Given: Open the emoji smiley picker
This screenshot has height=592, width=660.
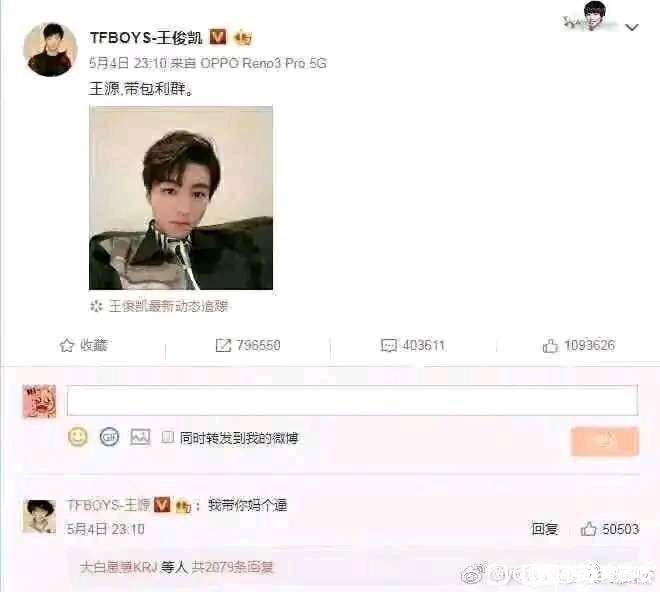Looking at the screenshot, I should tap(78, 437).
